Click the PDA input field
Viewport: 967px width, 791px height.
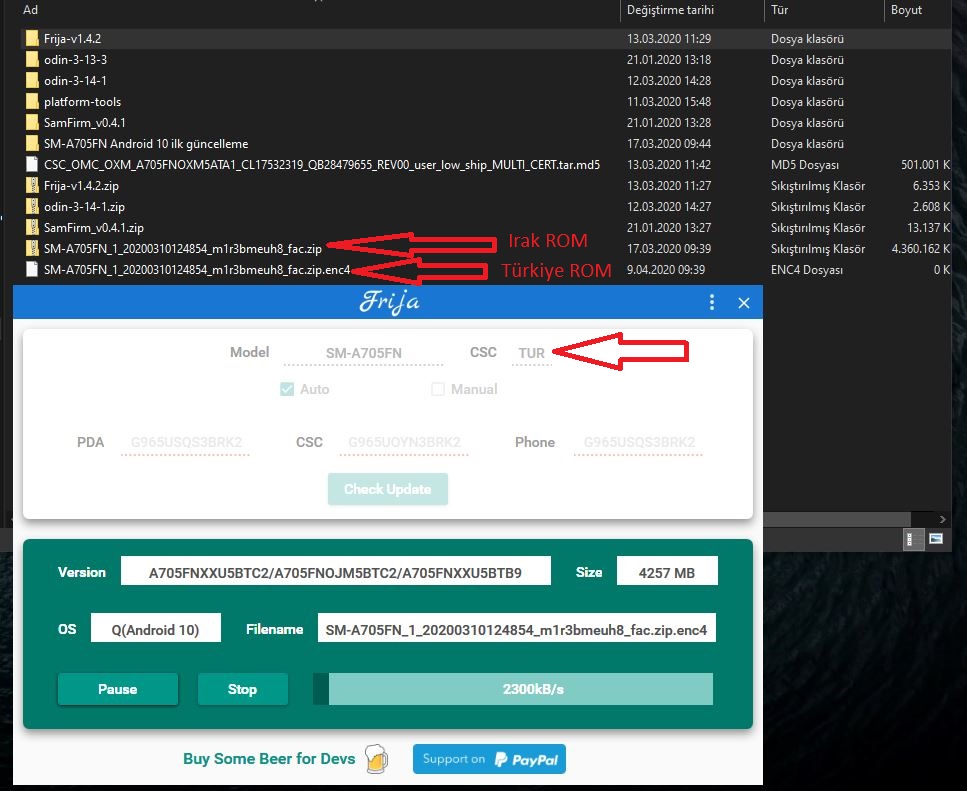[186, 443]
